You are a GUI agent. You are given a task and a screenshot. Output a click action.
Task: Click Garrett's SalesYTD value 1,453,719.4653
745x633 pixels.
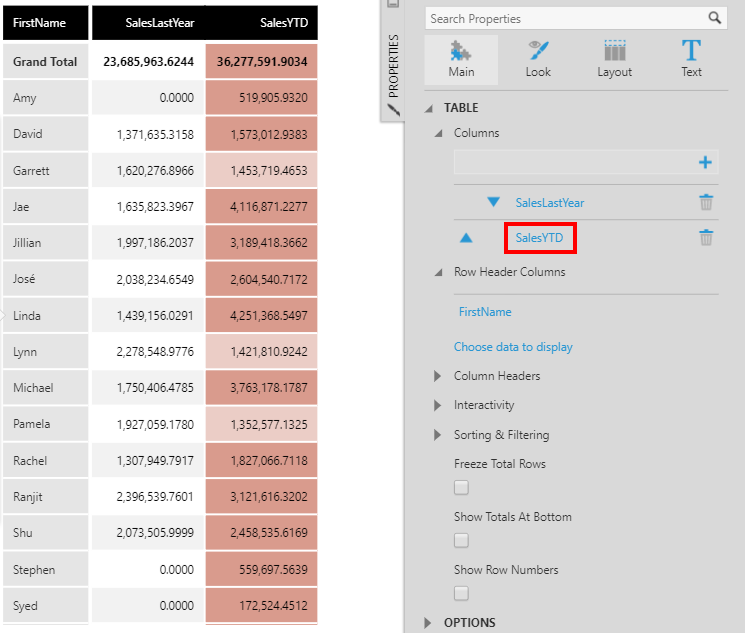coord(261,170)
